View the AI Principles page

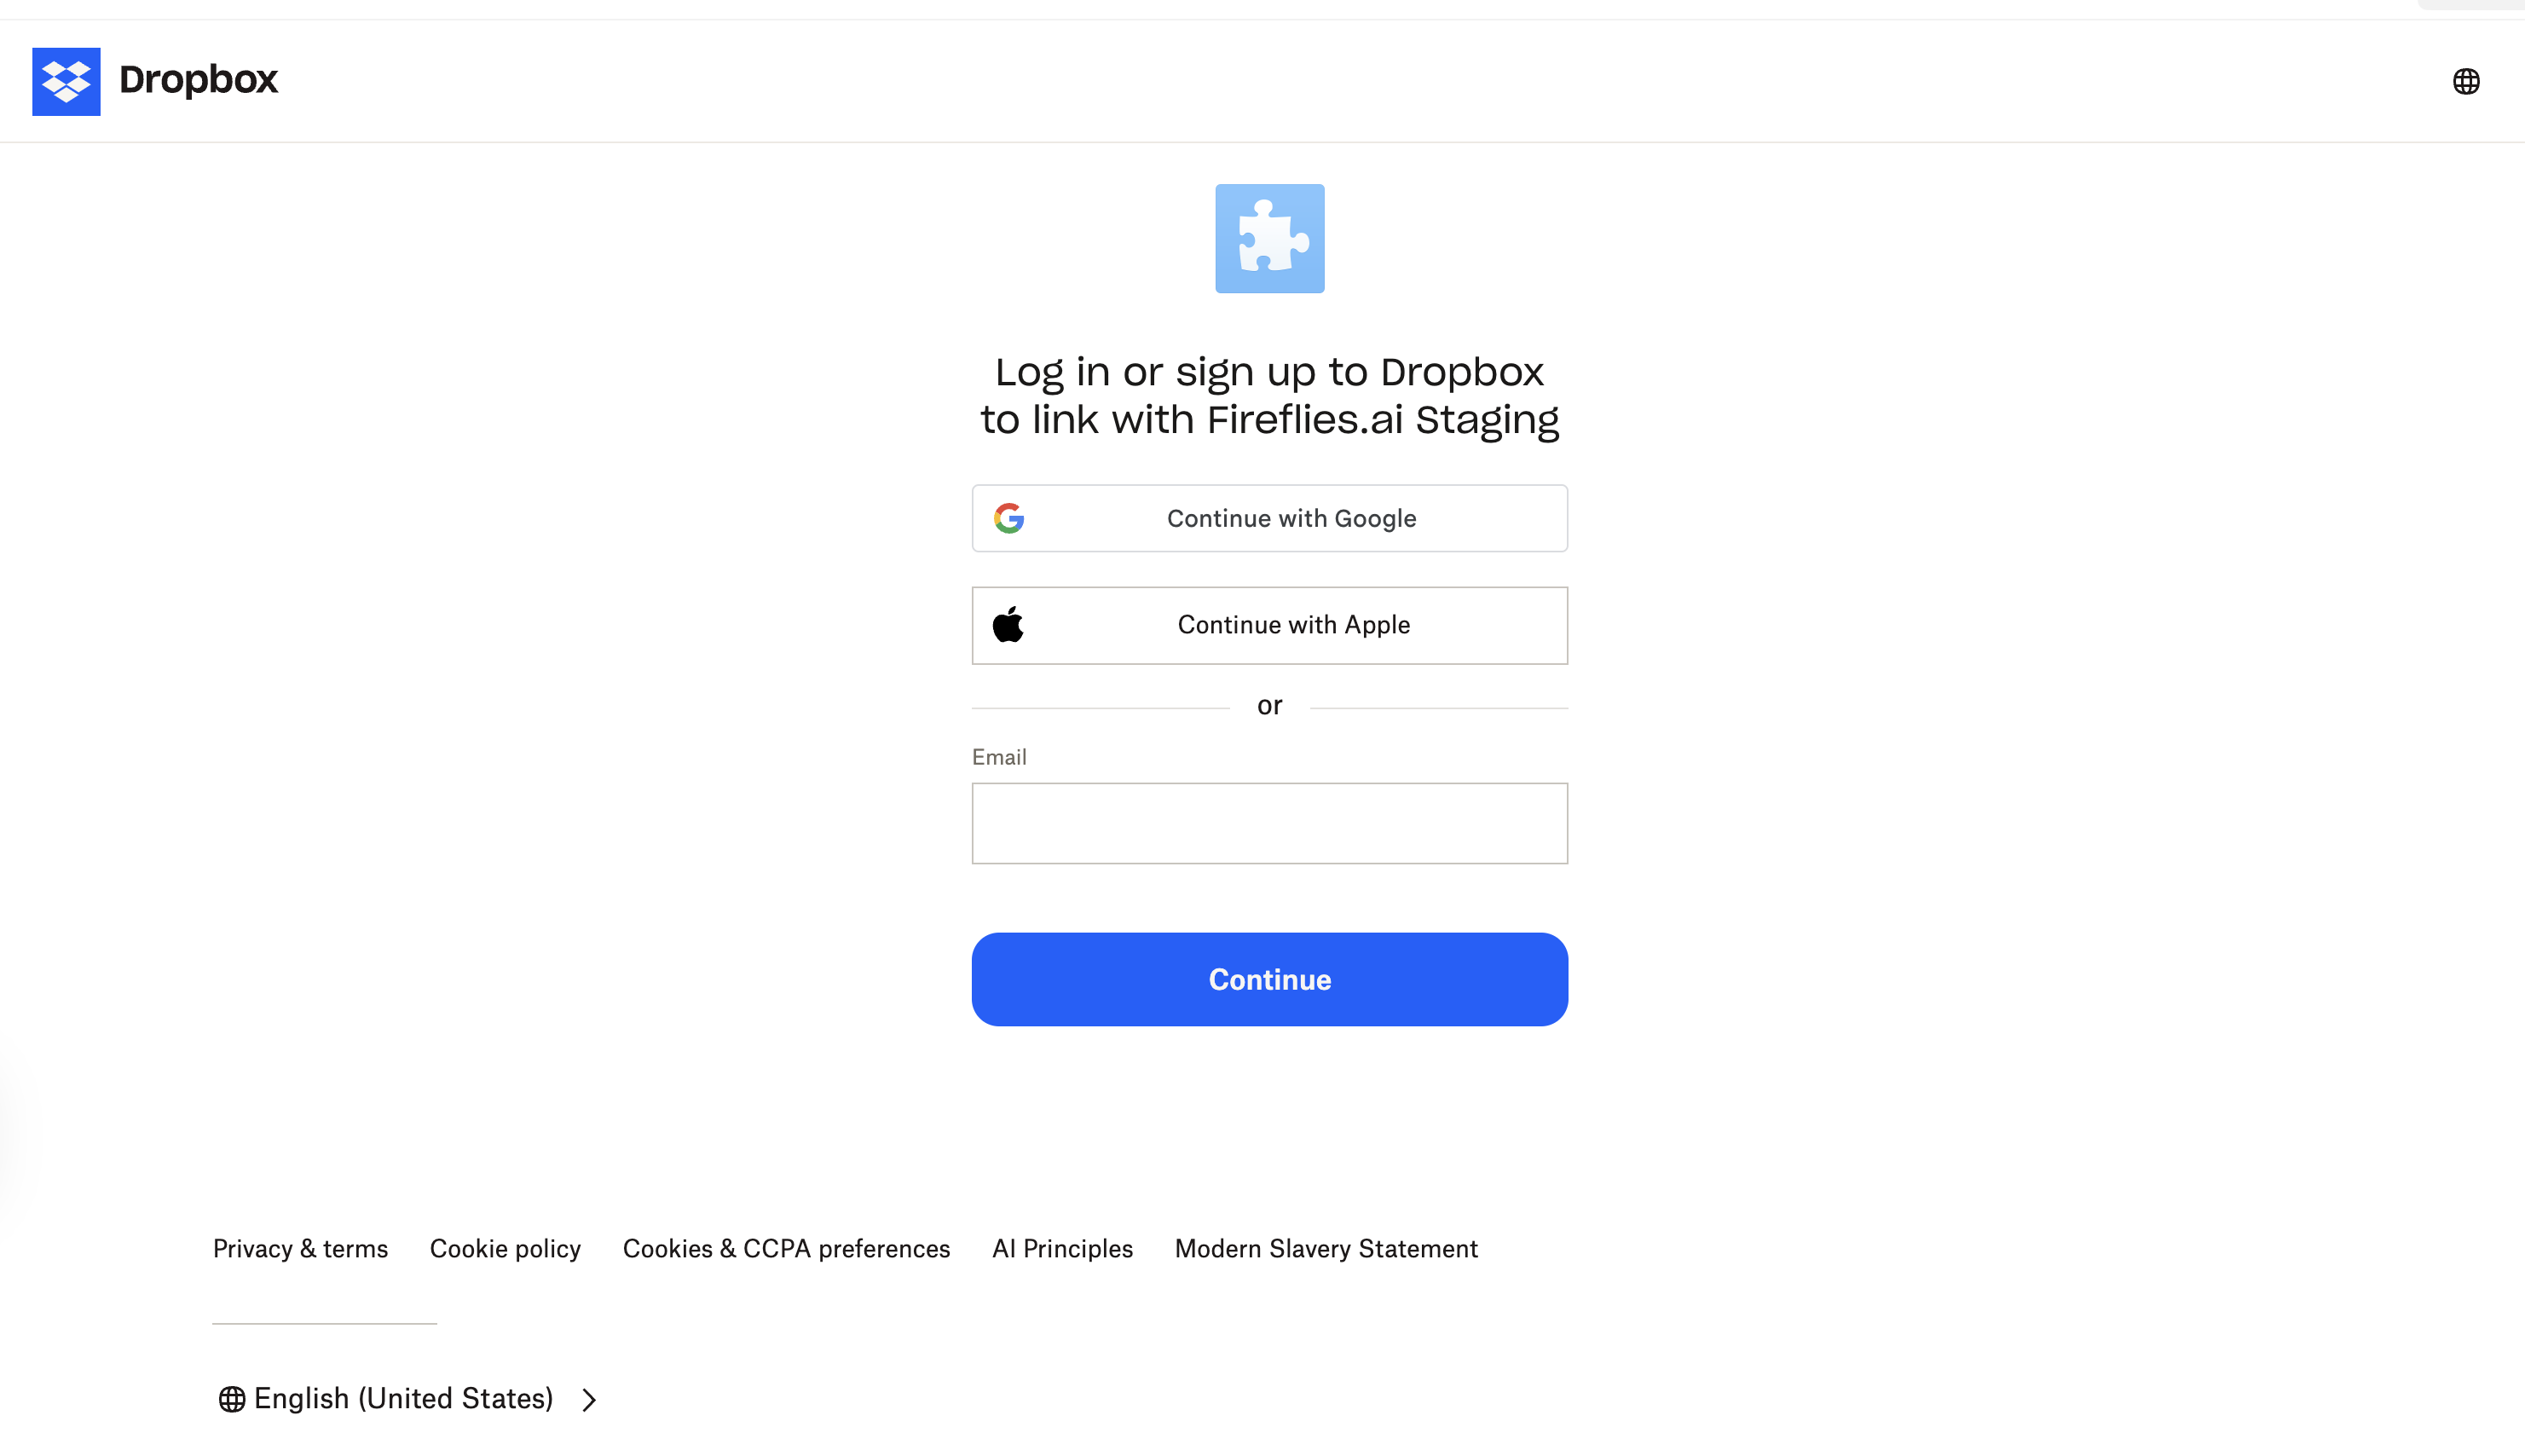pos(1062,1248)
